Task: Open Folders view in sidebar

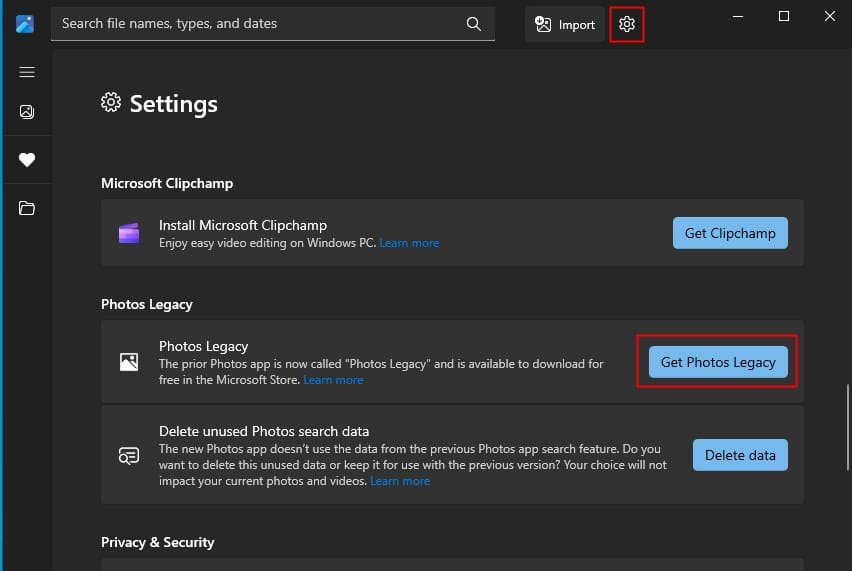Action: click(x=27, y=208)
